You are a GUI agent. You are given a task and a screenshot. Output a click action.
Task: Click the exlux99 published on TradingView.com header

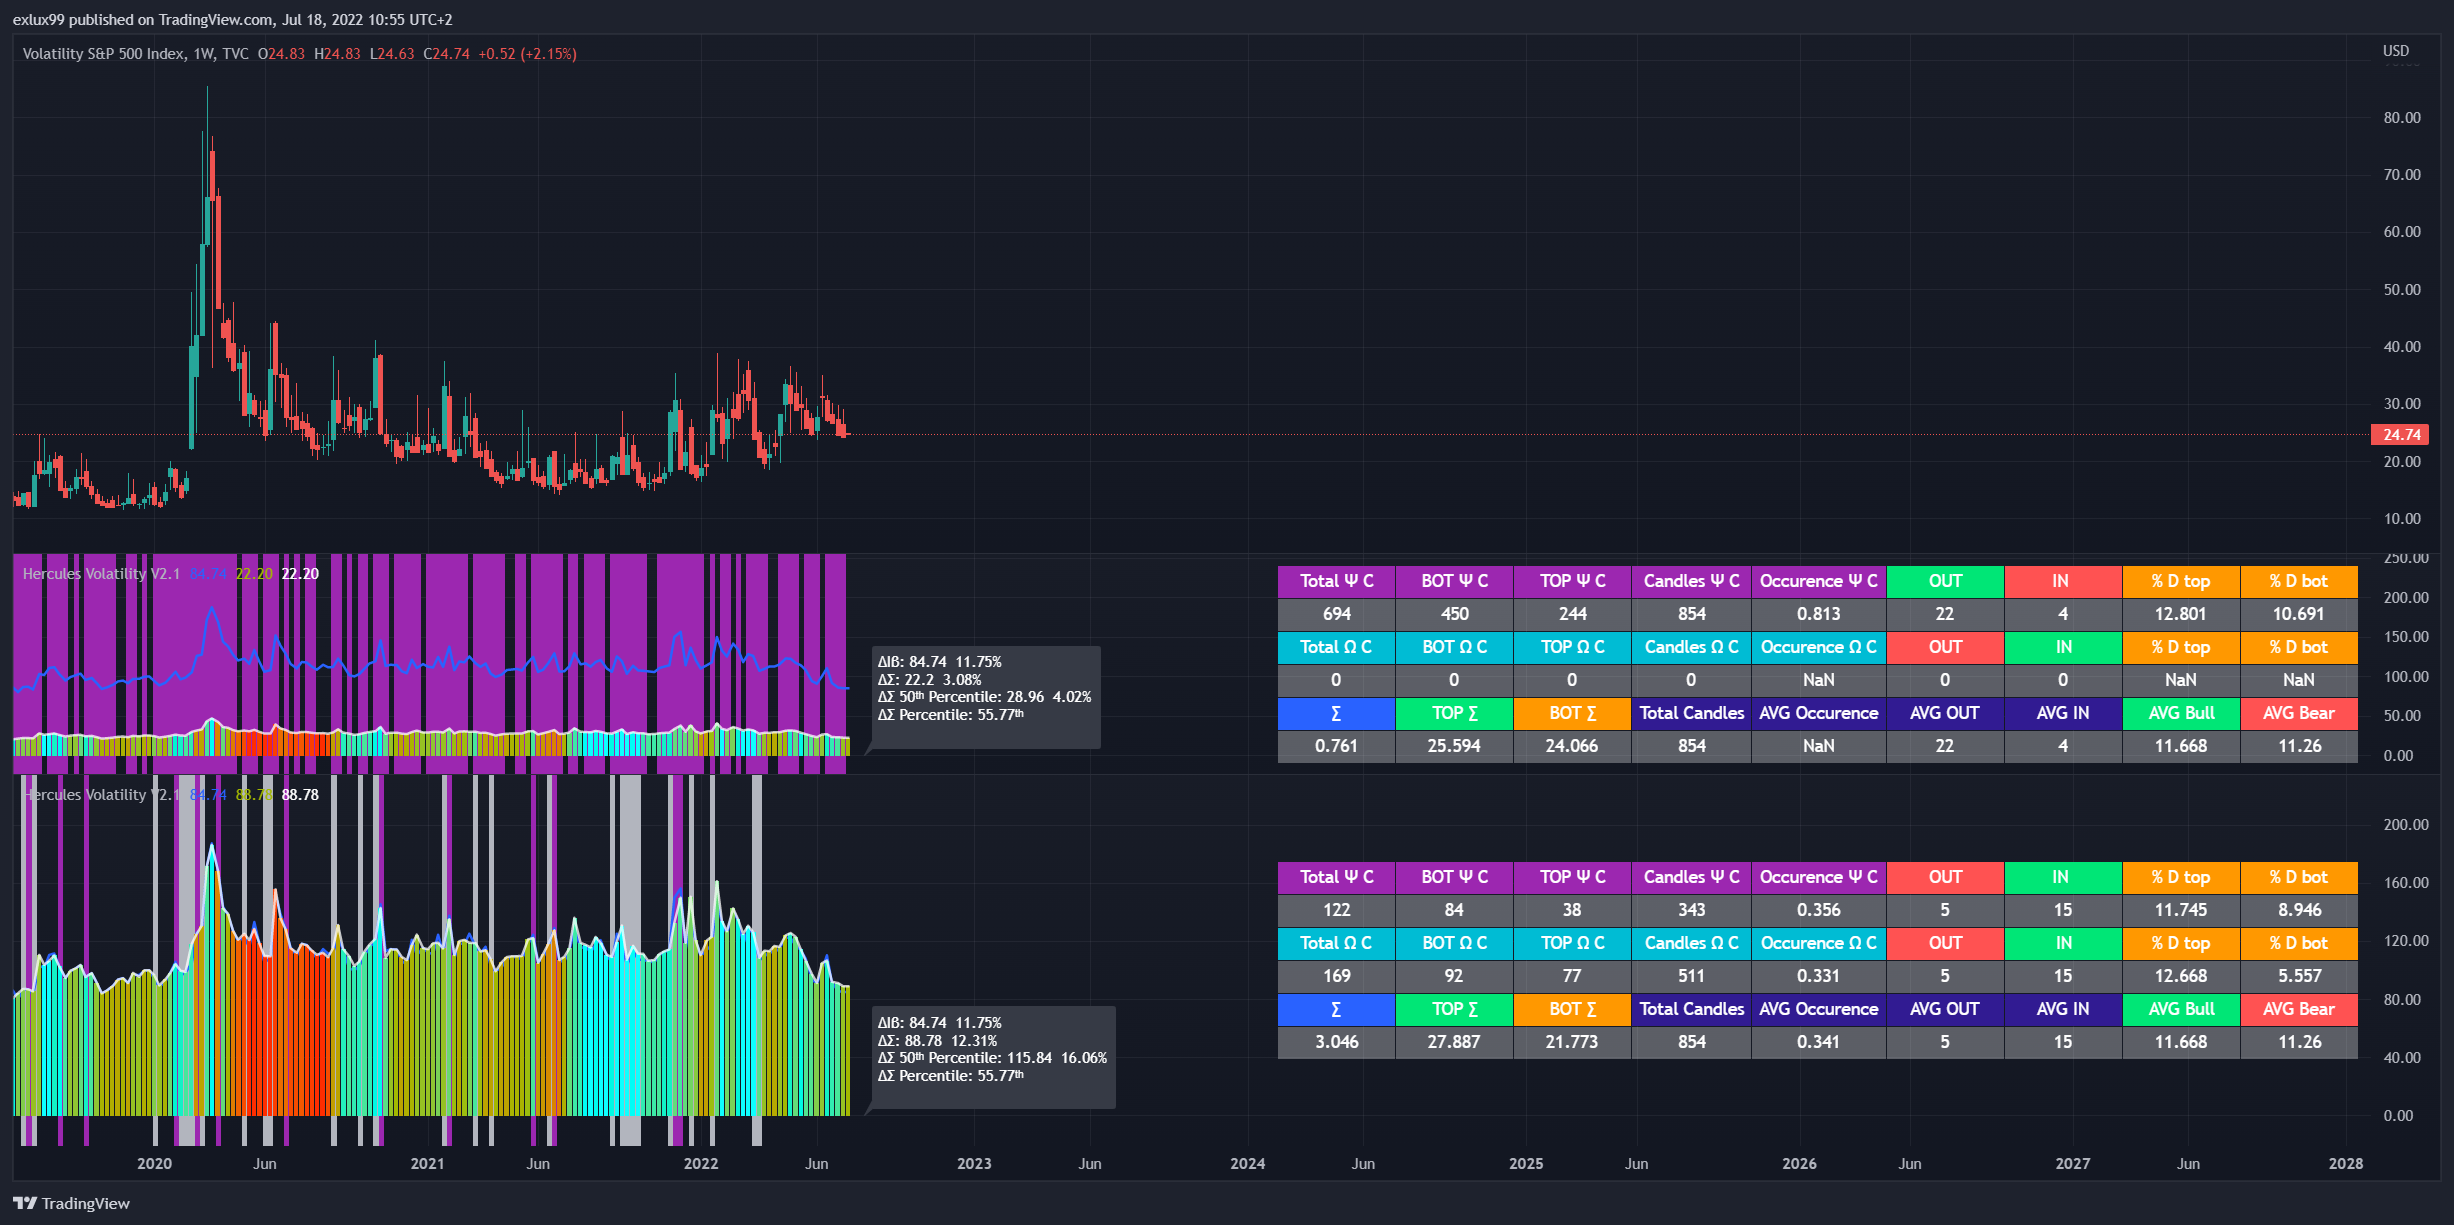point(232,20)
